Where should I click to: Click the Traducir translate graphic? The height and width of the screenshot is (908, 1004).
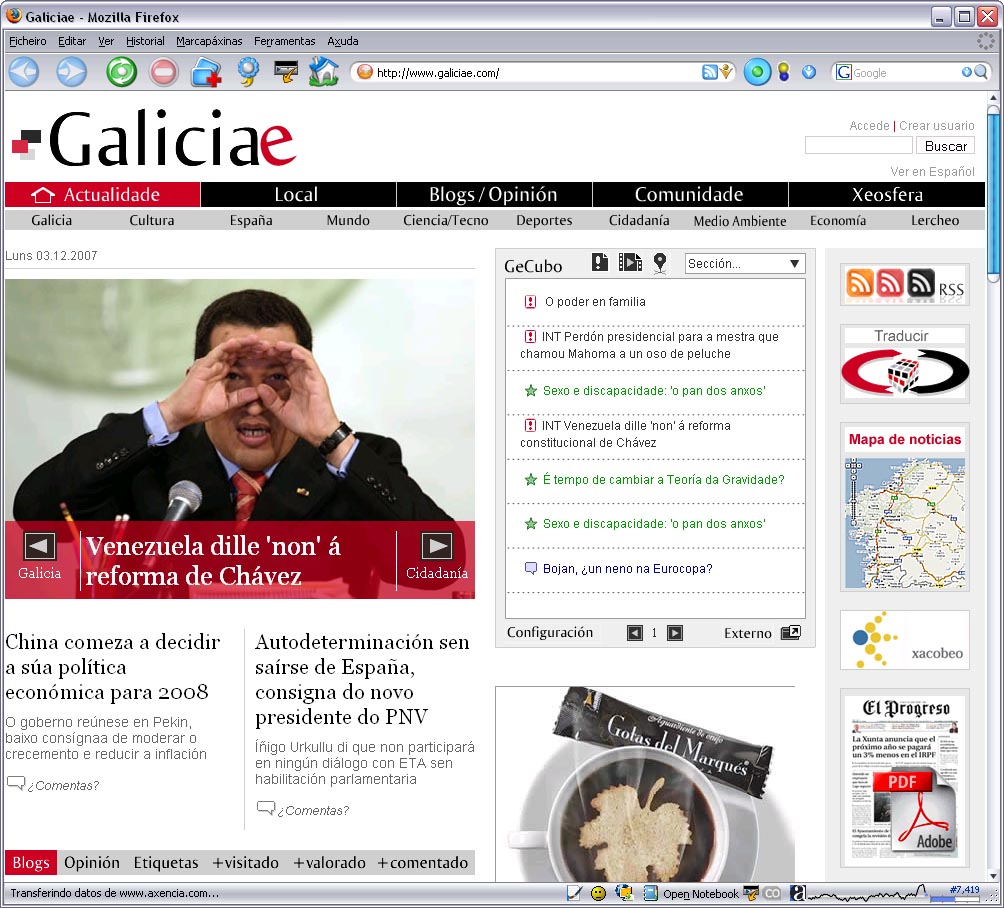[905, 371]
